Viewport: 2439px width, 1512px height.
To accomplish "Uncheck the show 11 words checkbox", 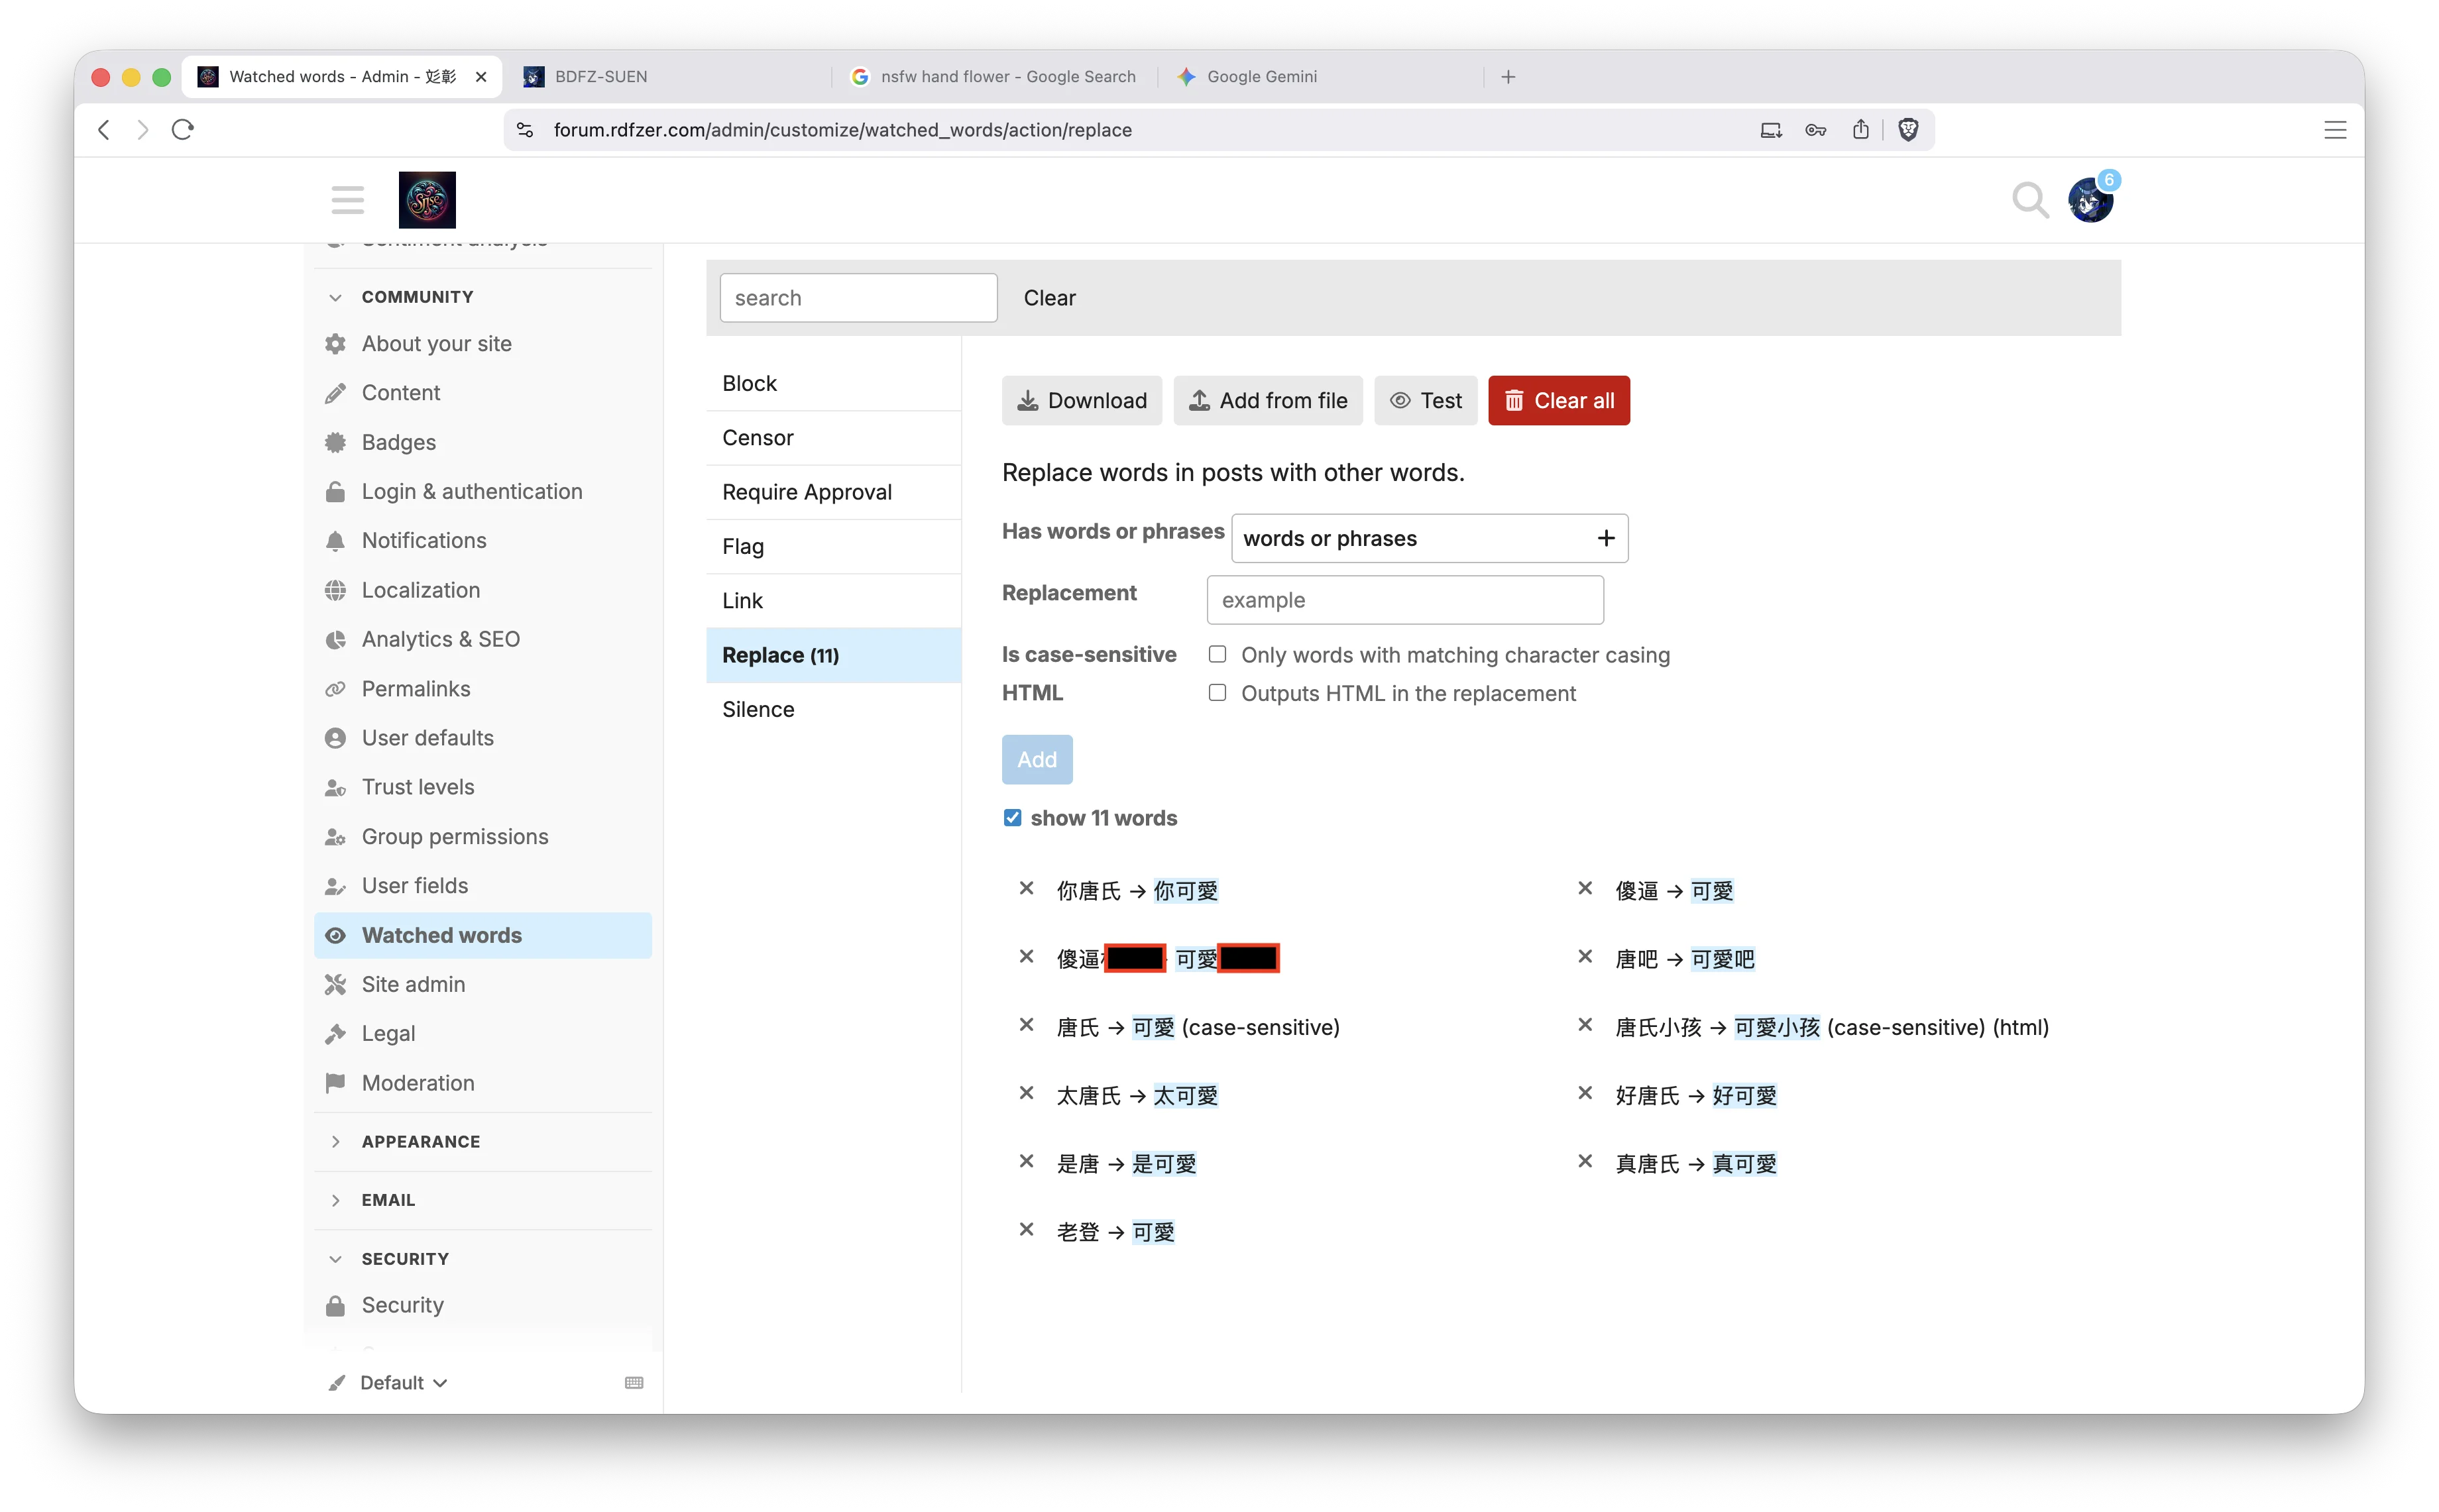I will (1013, 817).
